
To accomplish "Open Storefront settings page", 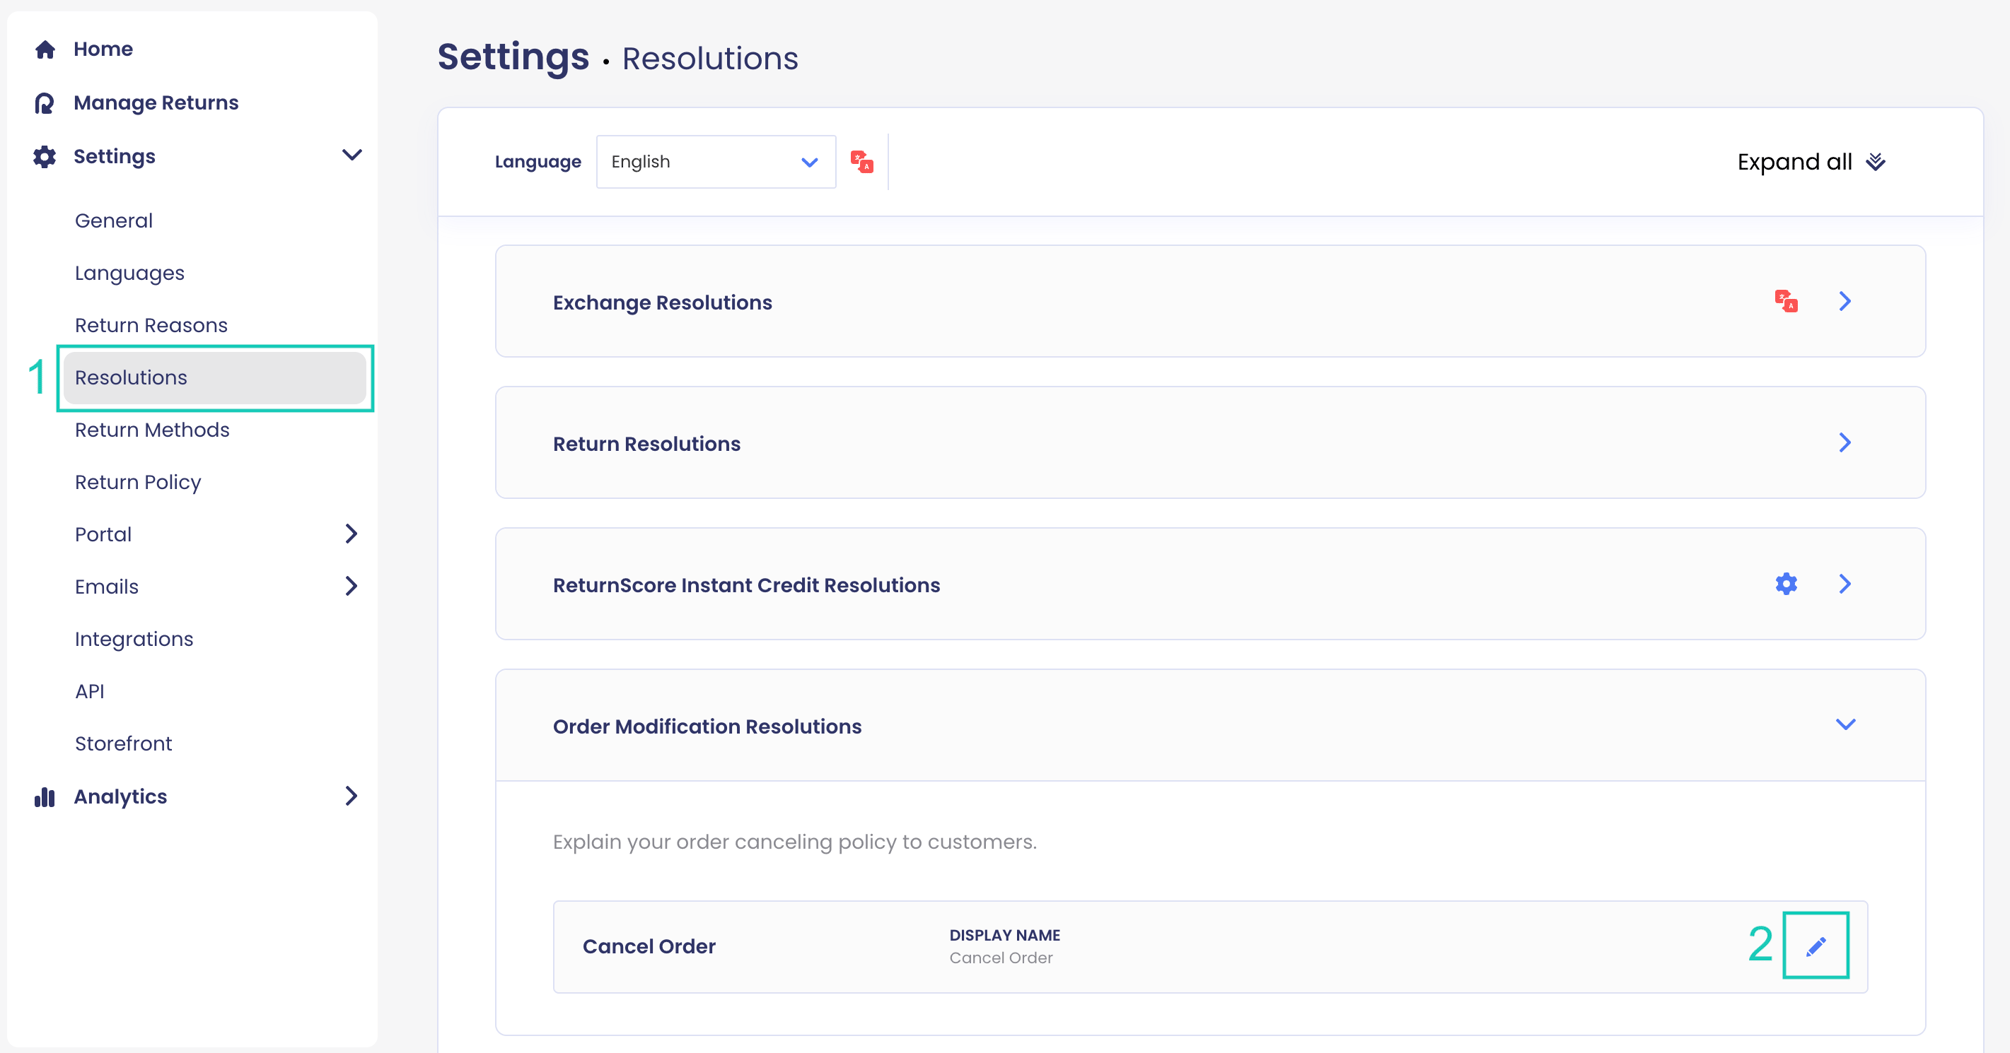I will (124, 744).
